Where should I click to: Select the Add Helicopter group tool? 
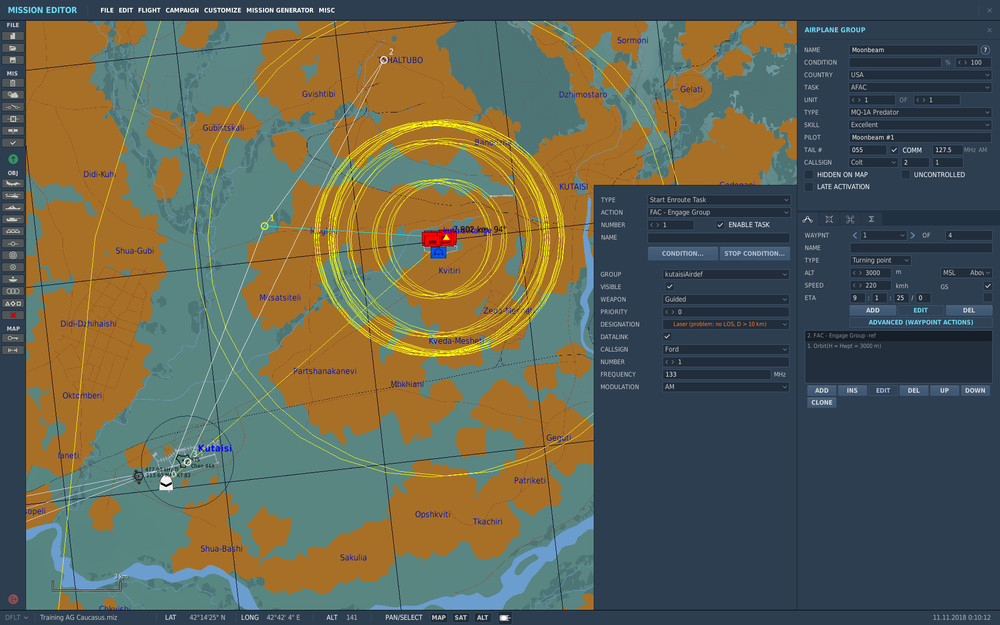tap(13, 195)
